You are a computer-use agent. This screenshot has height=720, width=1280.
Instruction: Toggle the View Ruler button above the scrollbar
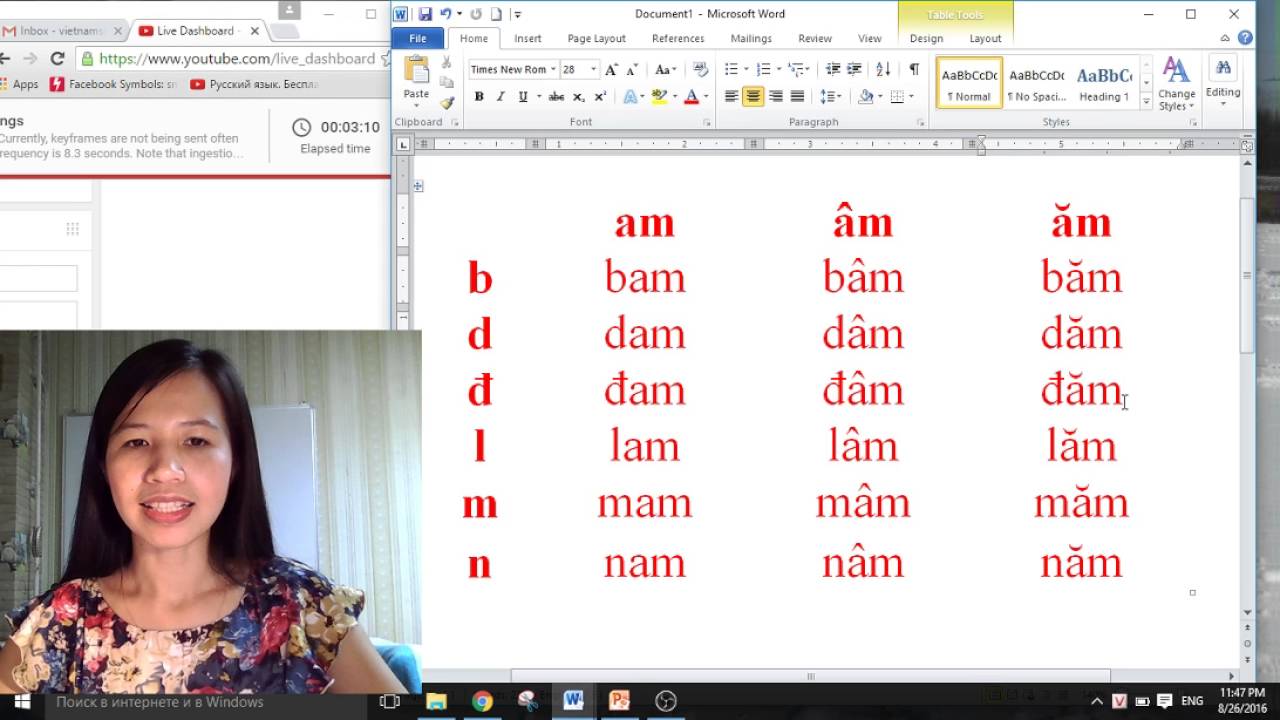tap(1247, 147)
